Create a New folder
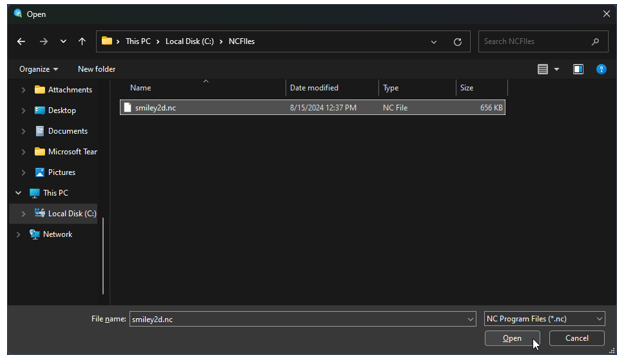The image size is (624, 360). [x=96, y=69]
